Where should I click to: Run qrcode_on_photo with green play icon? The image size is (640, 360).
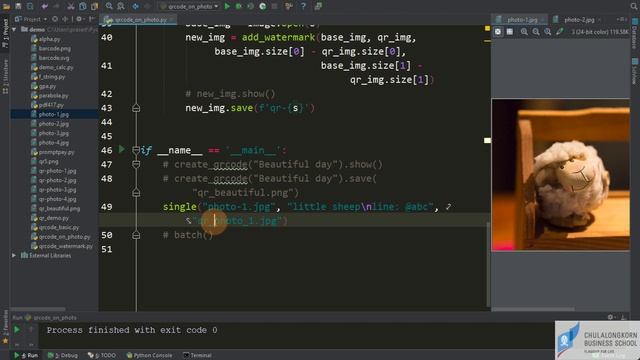pyautogui.click(x=227, y=6)
